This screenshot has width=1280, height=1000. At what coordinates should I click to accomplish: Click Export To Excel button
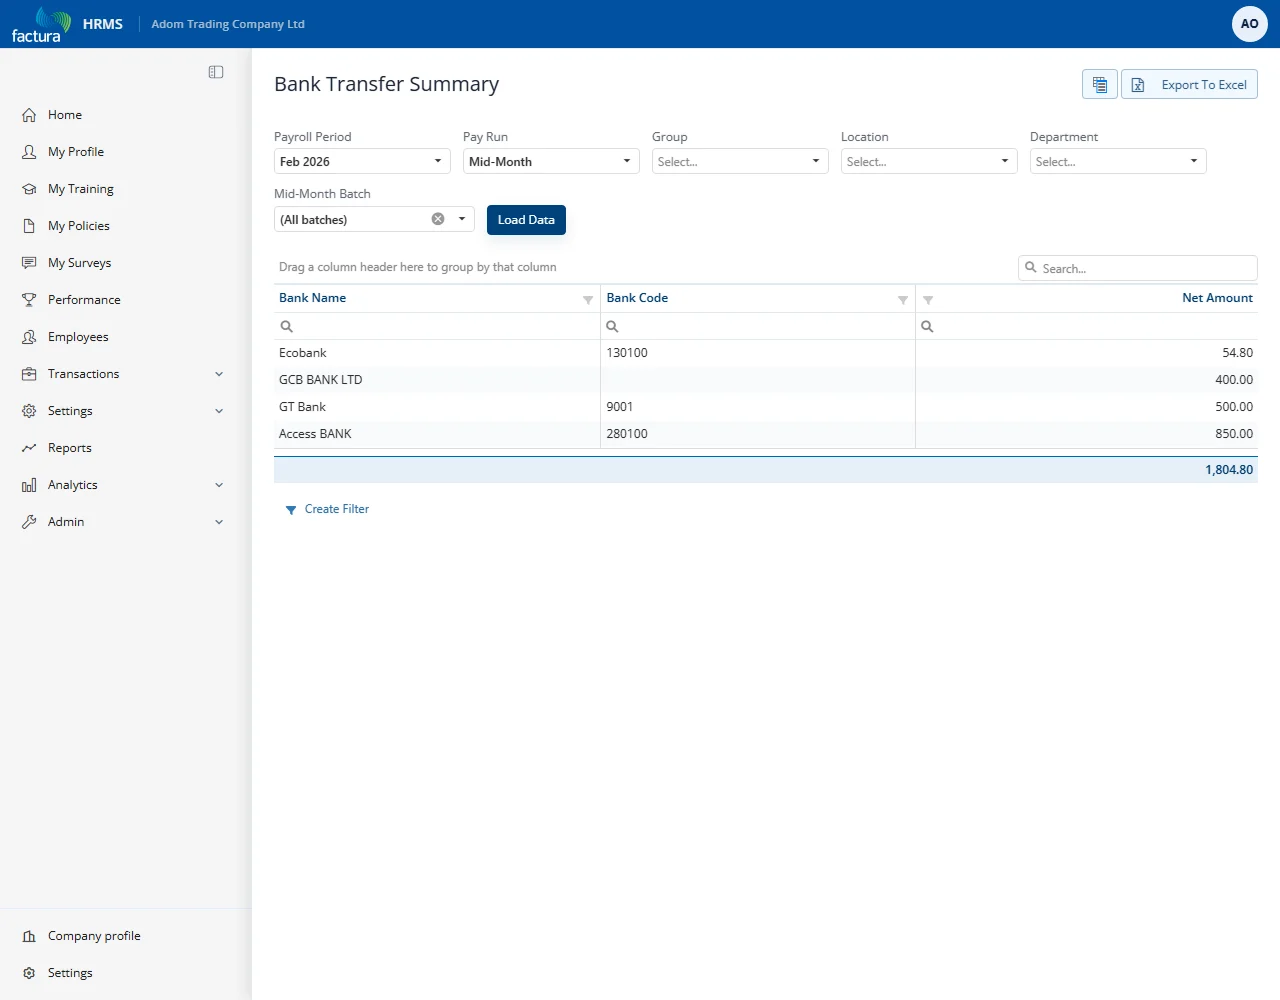(x=1189, y=85)
